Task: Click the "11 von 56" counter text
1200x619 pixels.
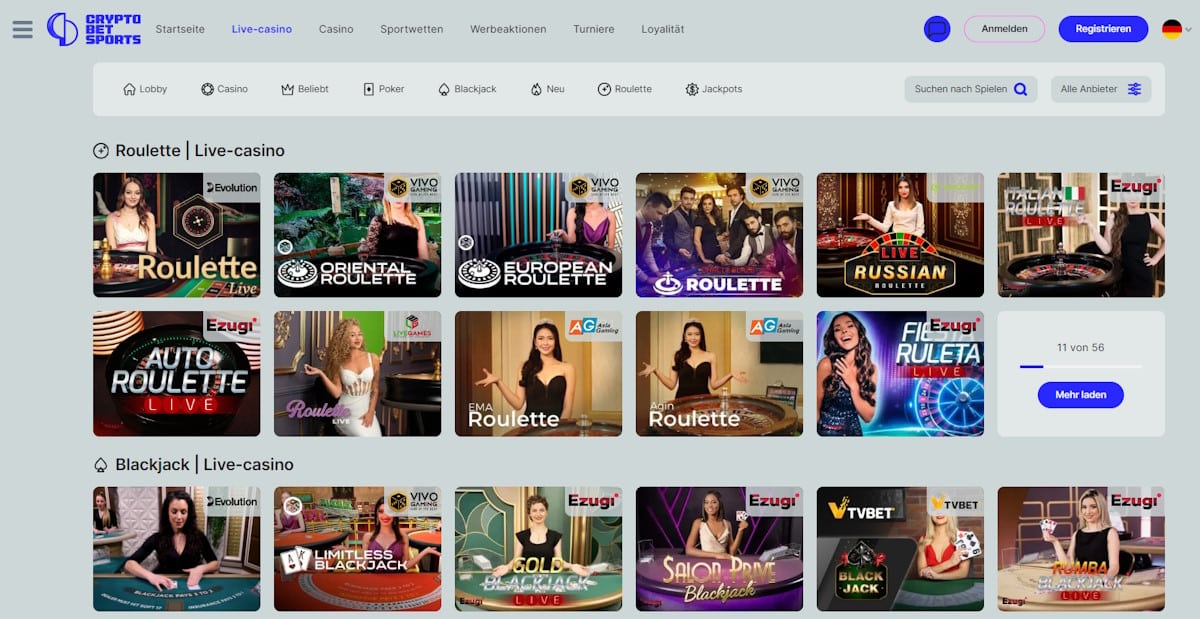Action: [x=1080, y=348]
